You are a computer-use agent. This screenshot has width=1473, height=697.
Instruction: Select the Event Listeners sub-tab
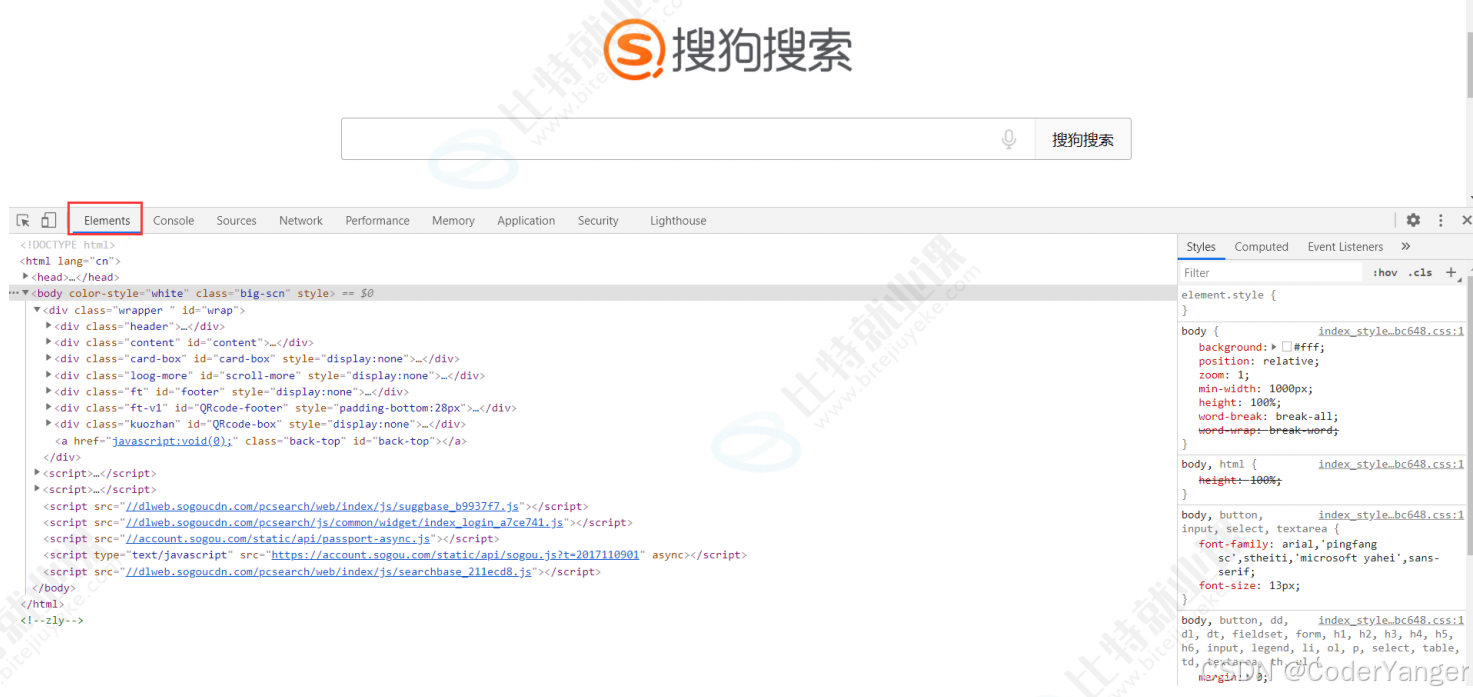coord(1345,247)
